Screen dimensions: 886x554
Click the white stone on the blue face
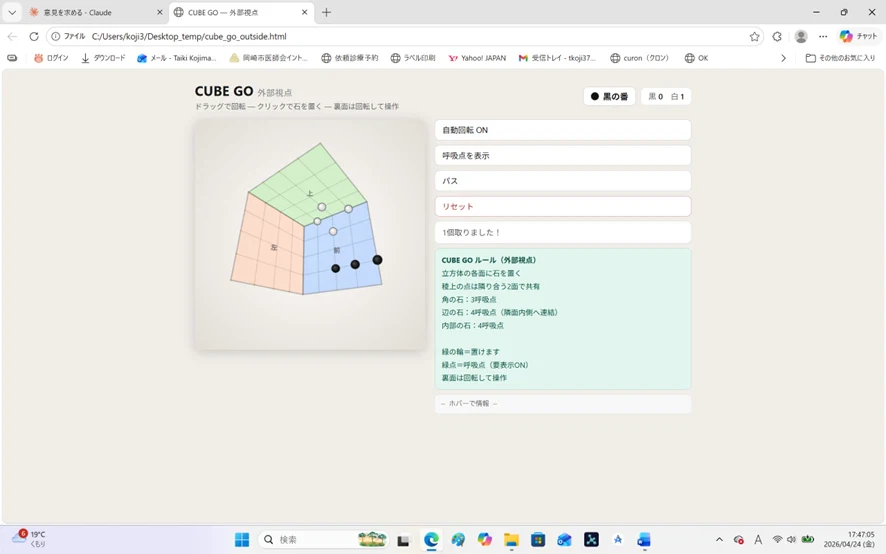[333, 231]
